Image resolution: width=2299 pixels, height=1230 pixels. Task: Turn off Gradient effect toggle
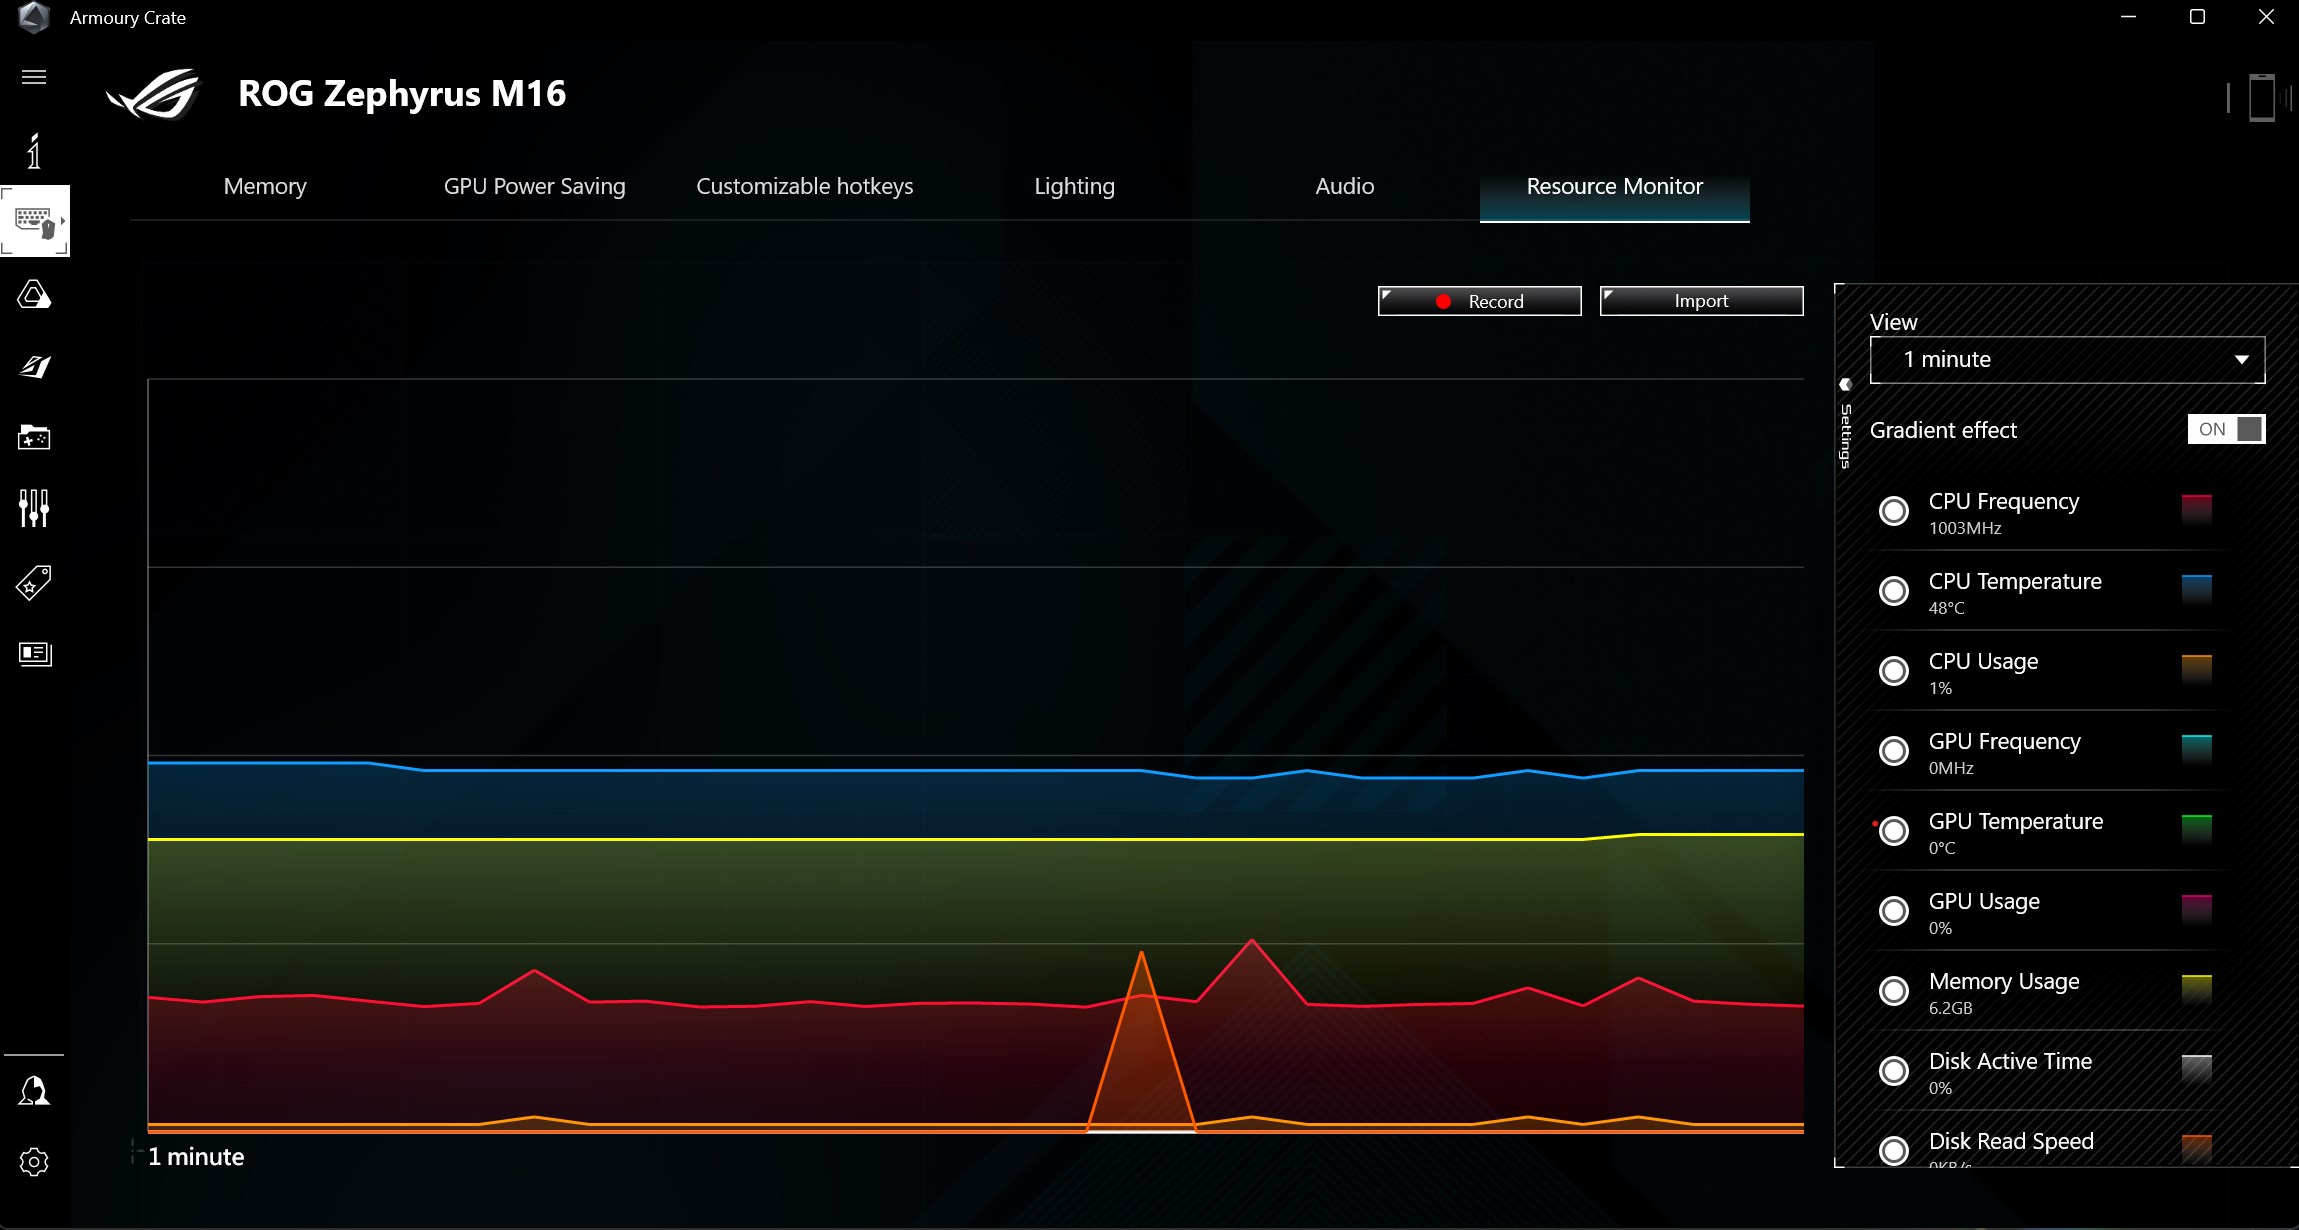(x=2226, y=429)
